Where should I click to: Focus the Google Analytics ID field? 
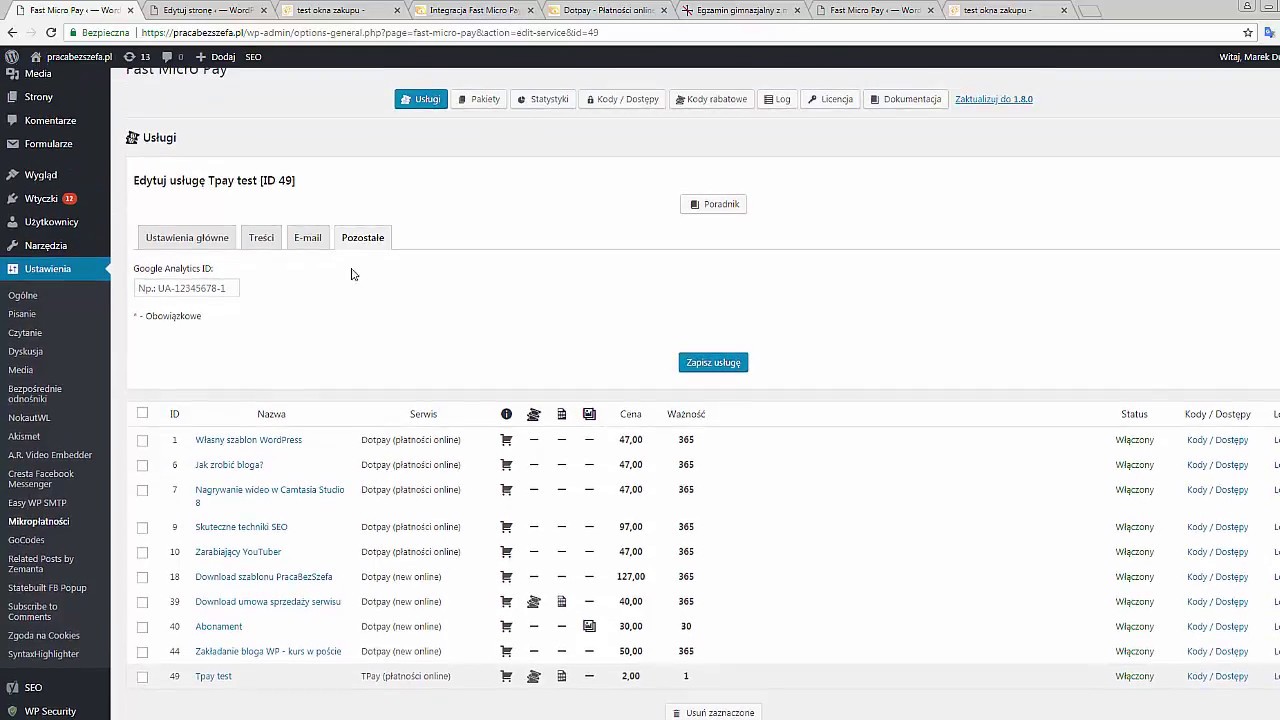pyautogui.click(x=186, y=288)
